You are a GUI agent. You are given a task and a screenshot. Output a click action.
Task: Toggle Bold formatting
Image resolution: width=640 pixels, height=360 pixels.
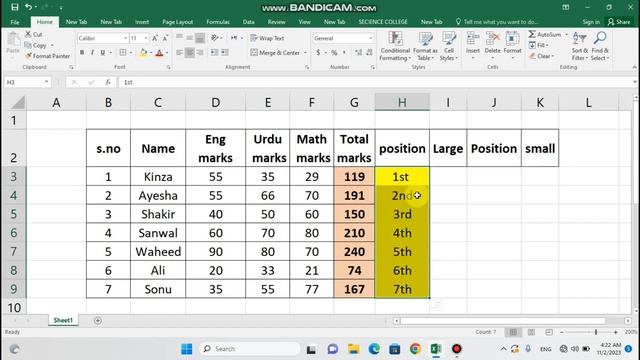coord(82,53)
